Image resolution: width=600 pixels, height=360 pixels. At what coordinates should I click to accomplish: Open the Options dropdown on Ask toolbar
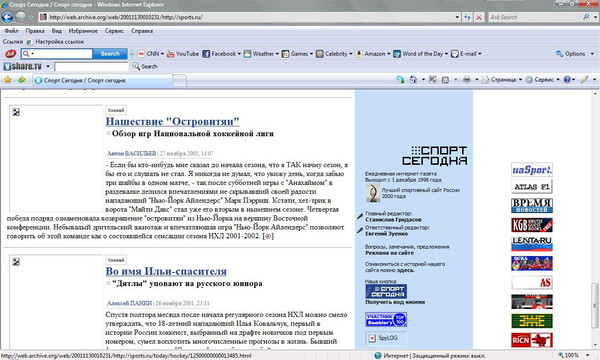pos(574,54)
